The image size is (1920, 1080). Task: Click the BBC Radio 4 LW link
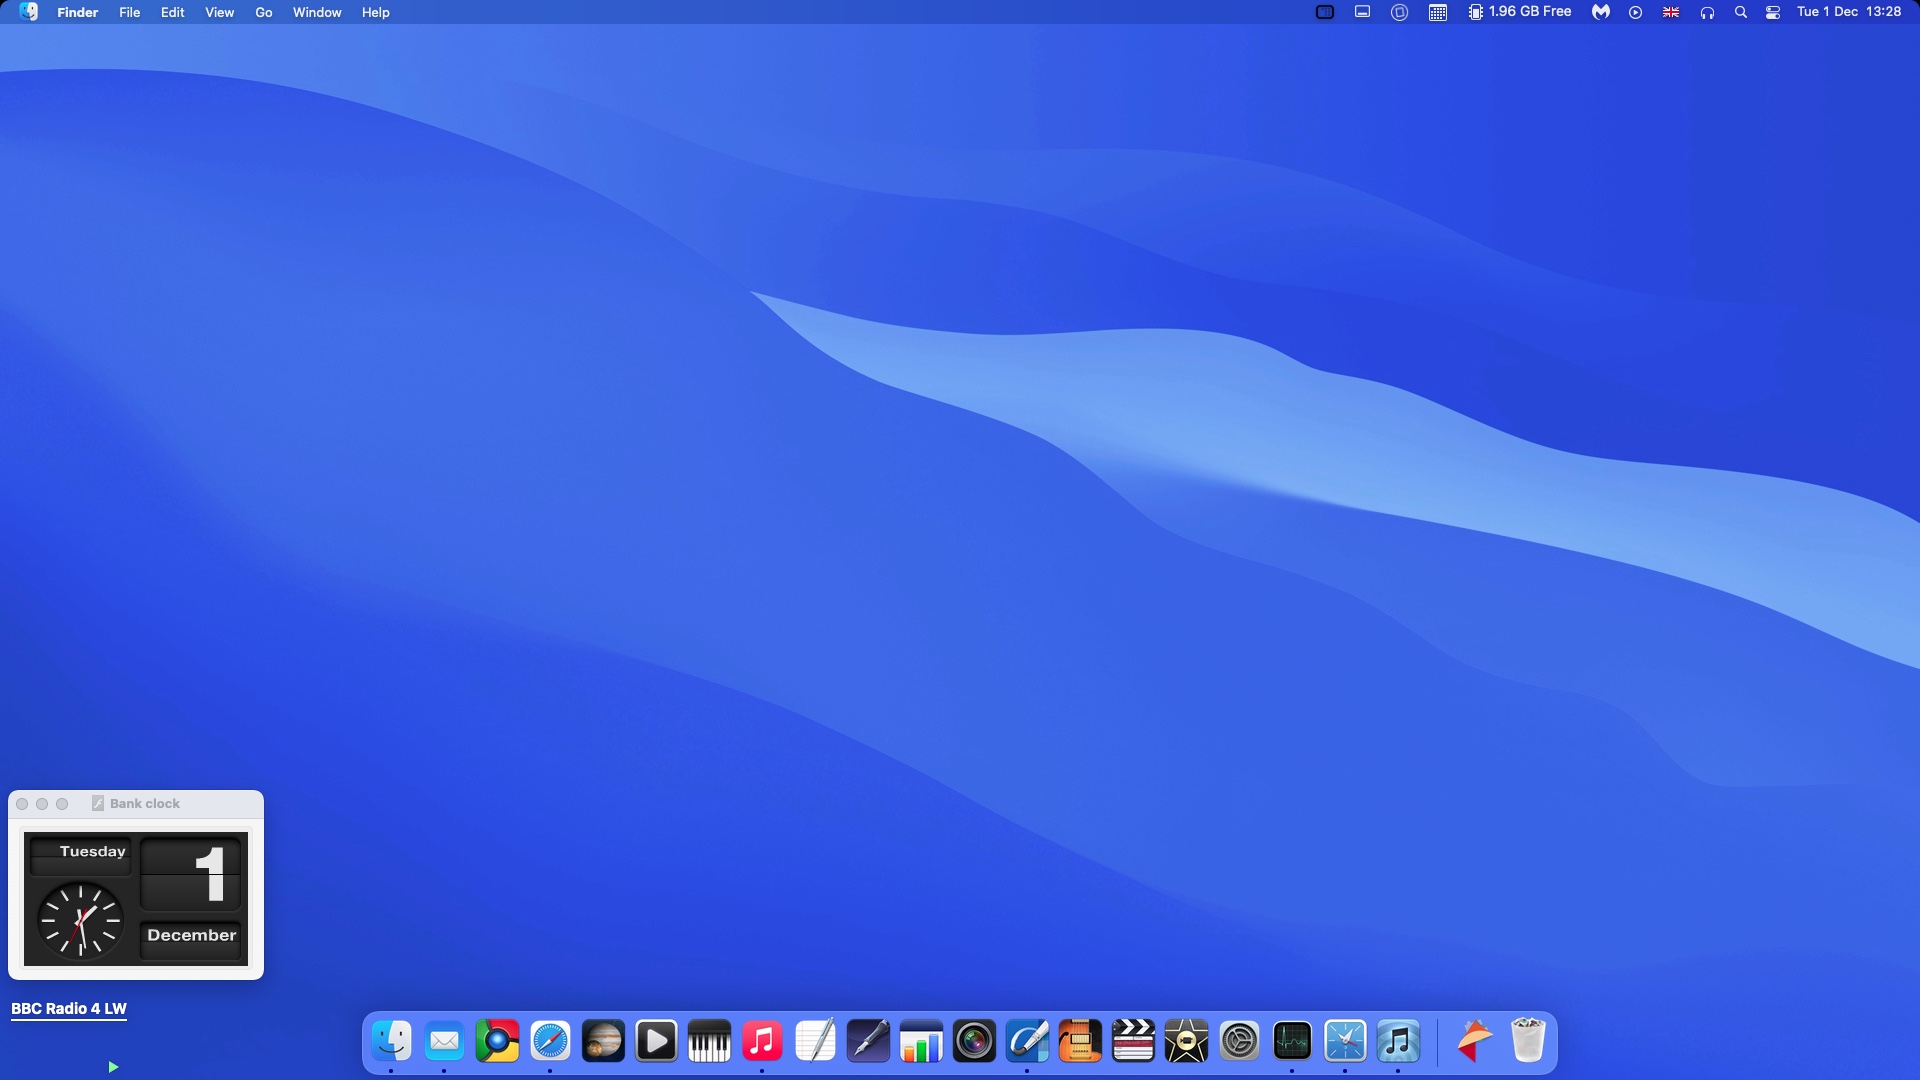69,1008
